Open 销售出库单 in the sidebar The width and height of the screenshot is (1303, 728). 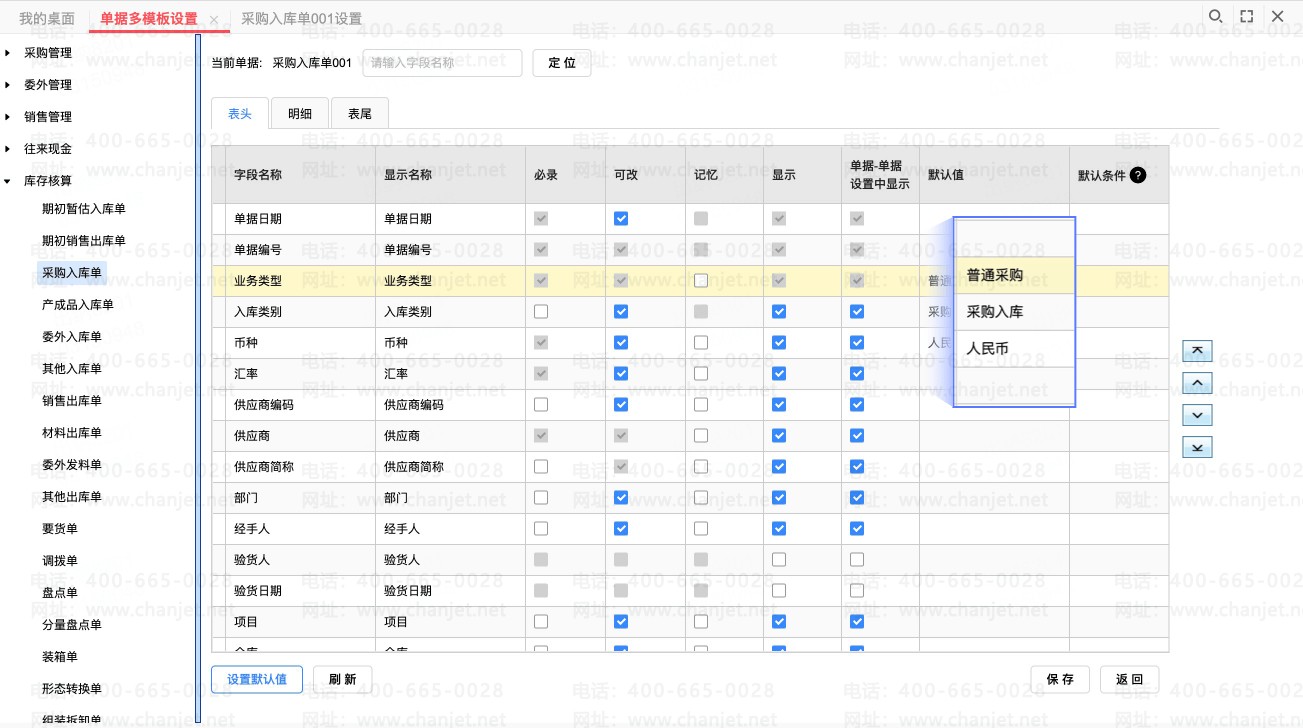pyautogui.click(x=72, y=401)
